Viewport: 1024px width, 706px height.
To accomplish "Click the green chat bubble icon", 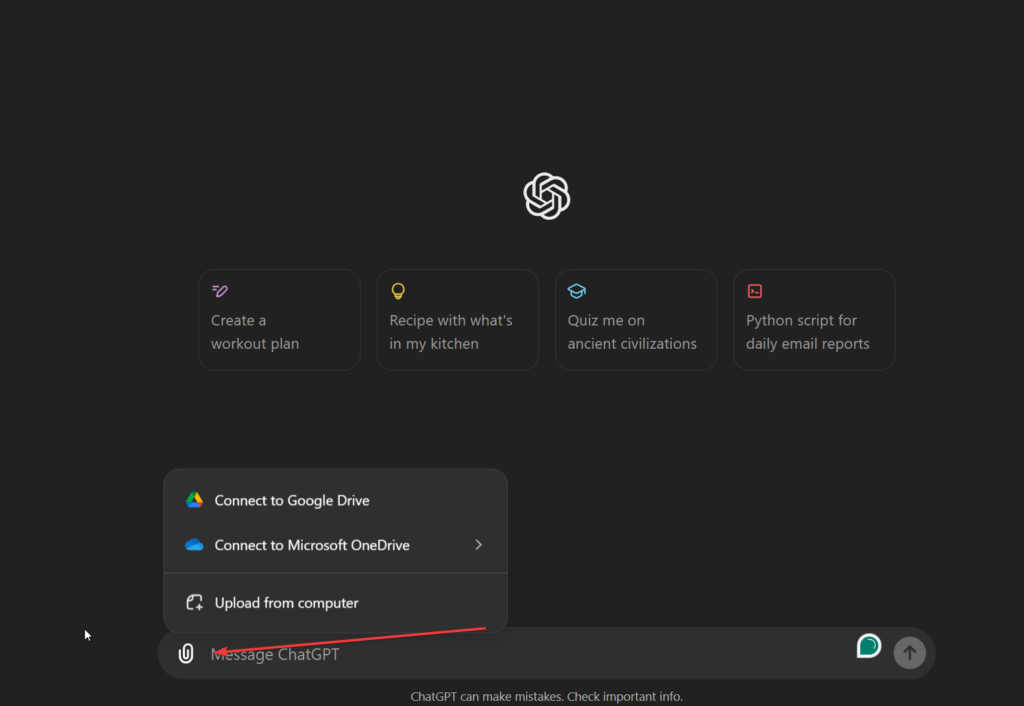I will click(x=869, y=646).
